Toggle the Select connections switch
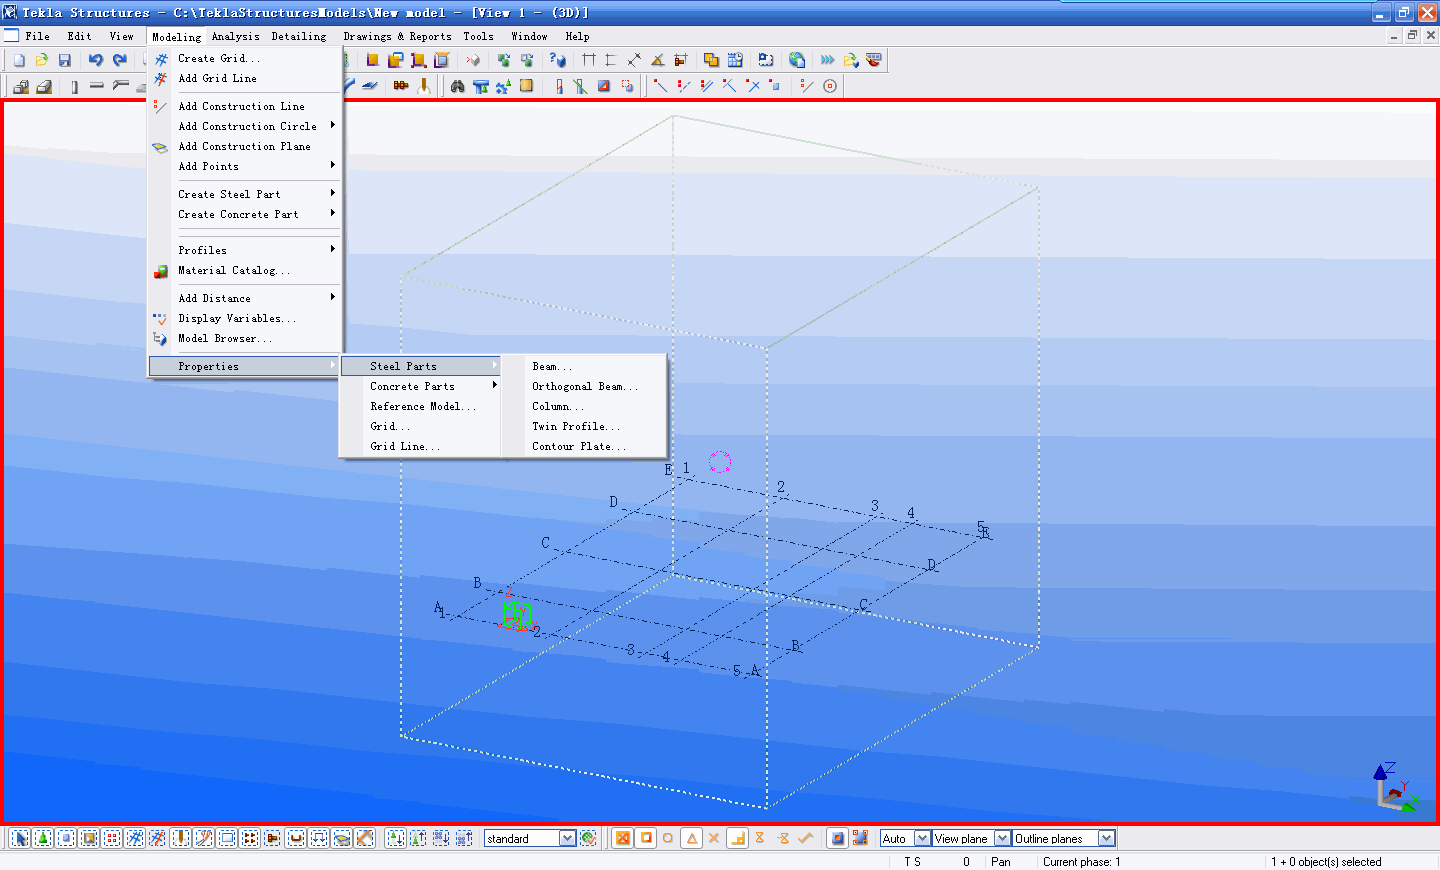The height and width of the screenshot is (870, 1440). coord(43,838)
